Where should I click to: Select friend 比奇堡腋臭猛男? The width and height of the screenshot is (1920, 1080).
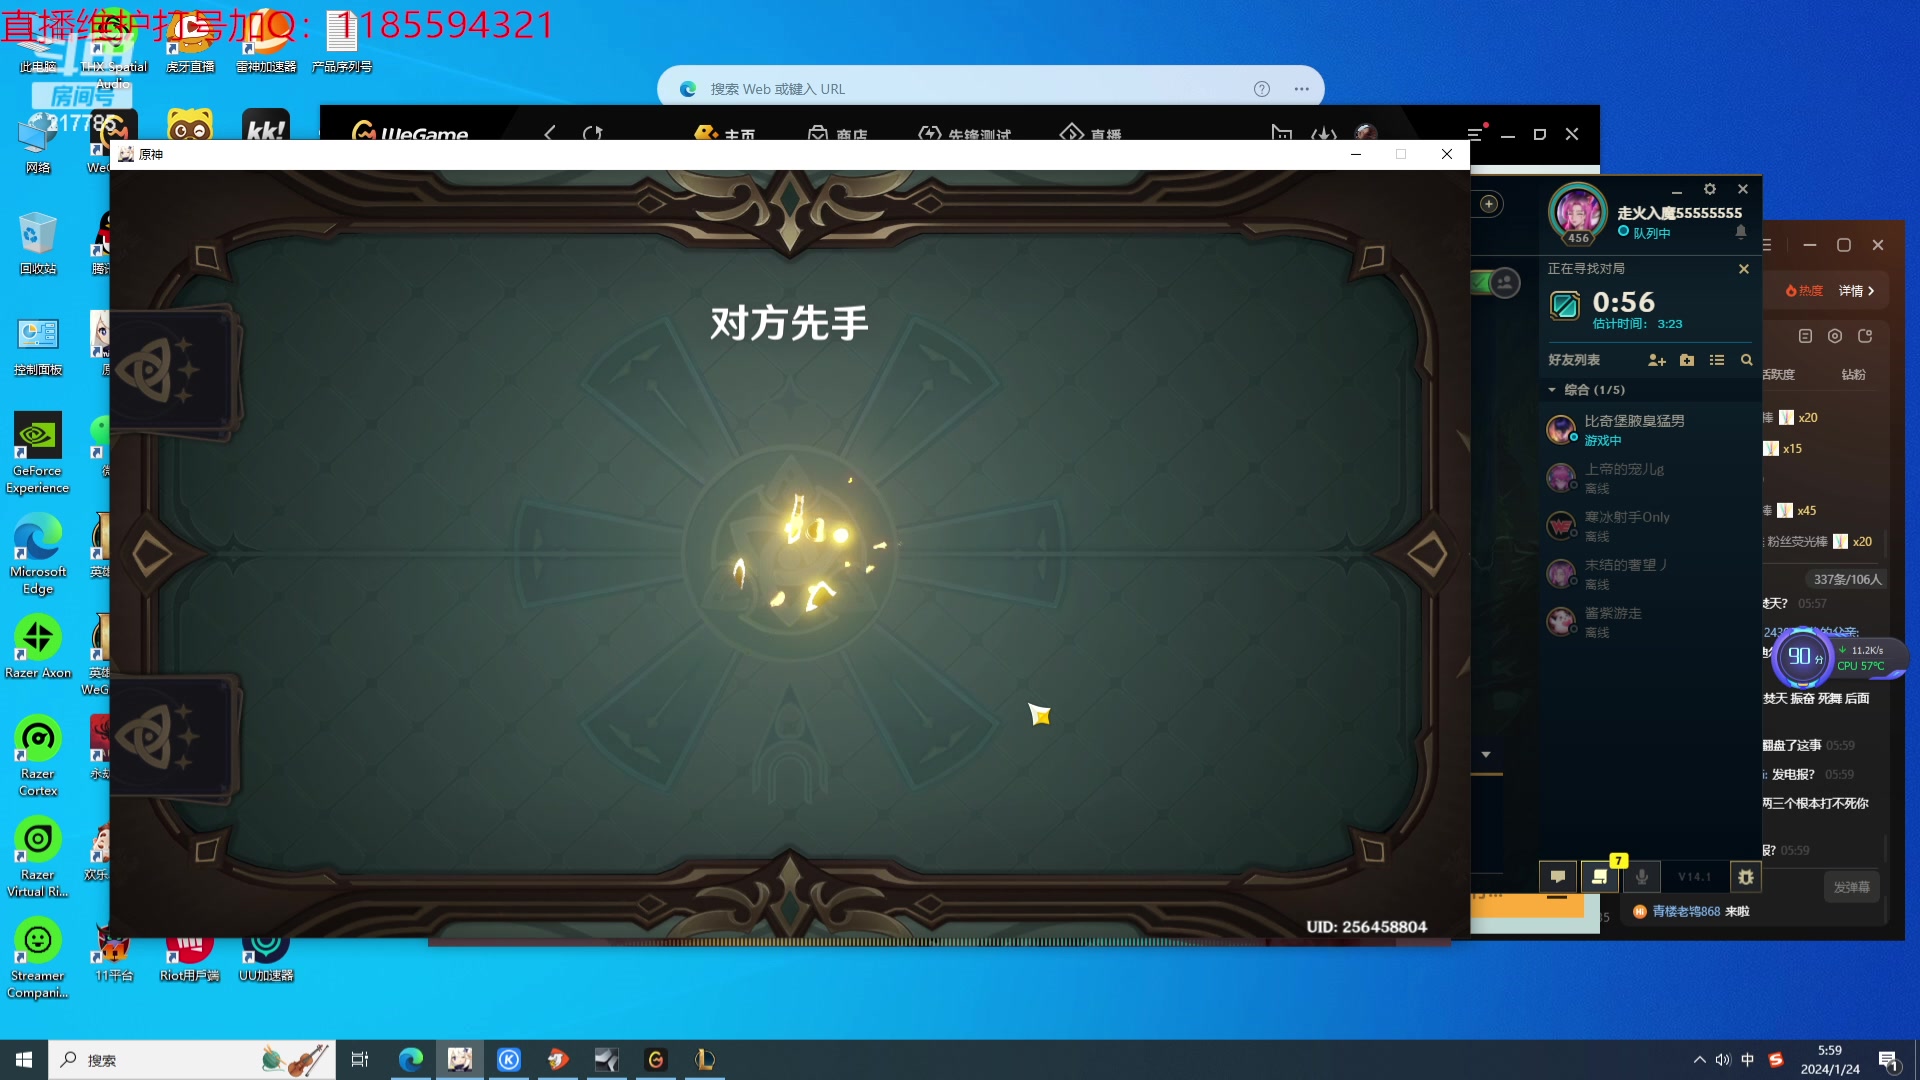click(x=1650, y=430)
